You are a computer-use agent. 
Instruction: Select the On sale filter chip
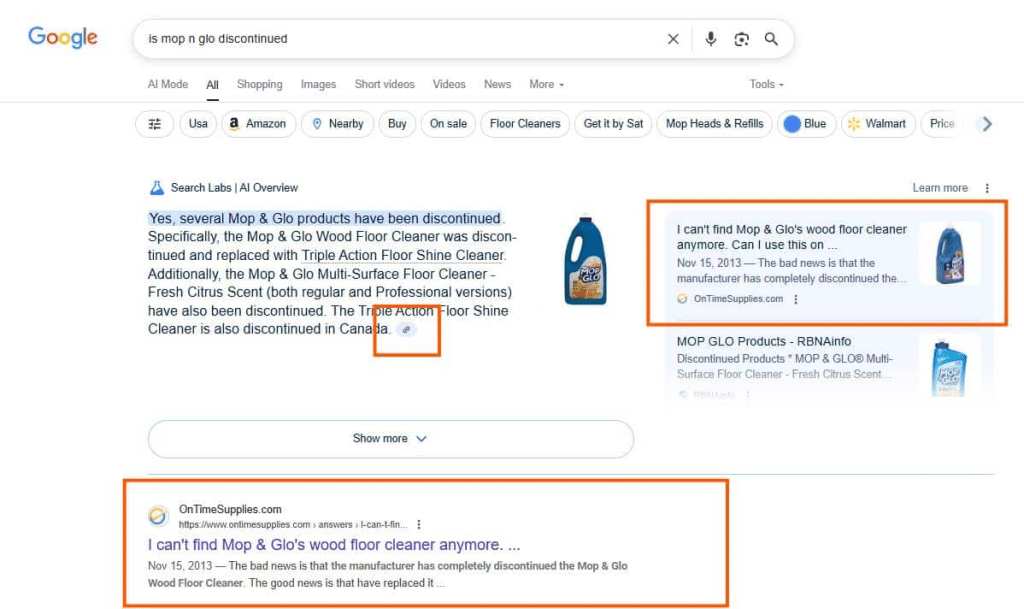[448, 124]
